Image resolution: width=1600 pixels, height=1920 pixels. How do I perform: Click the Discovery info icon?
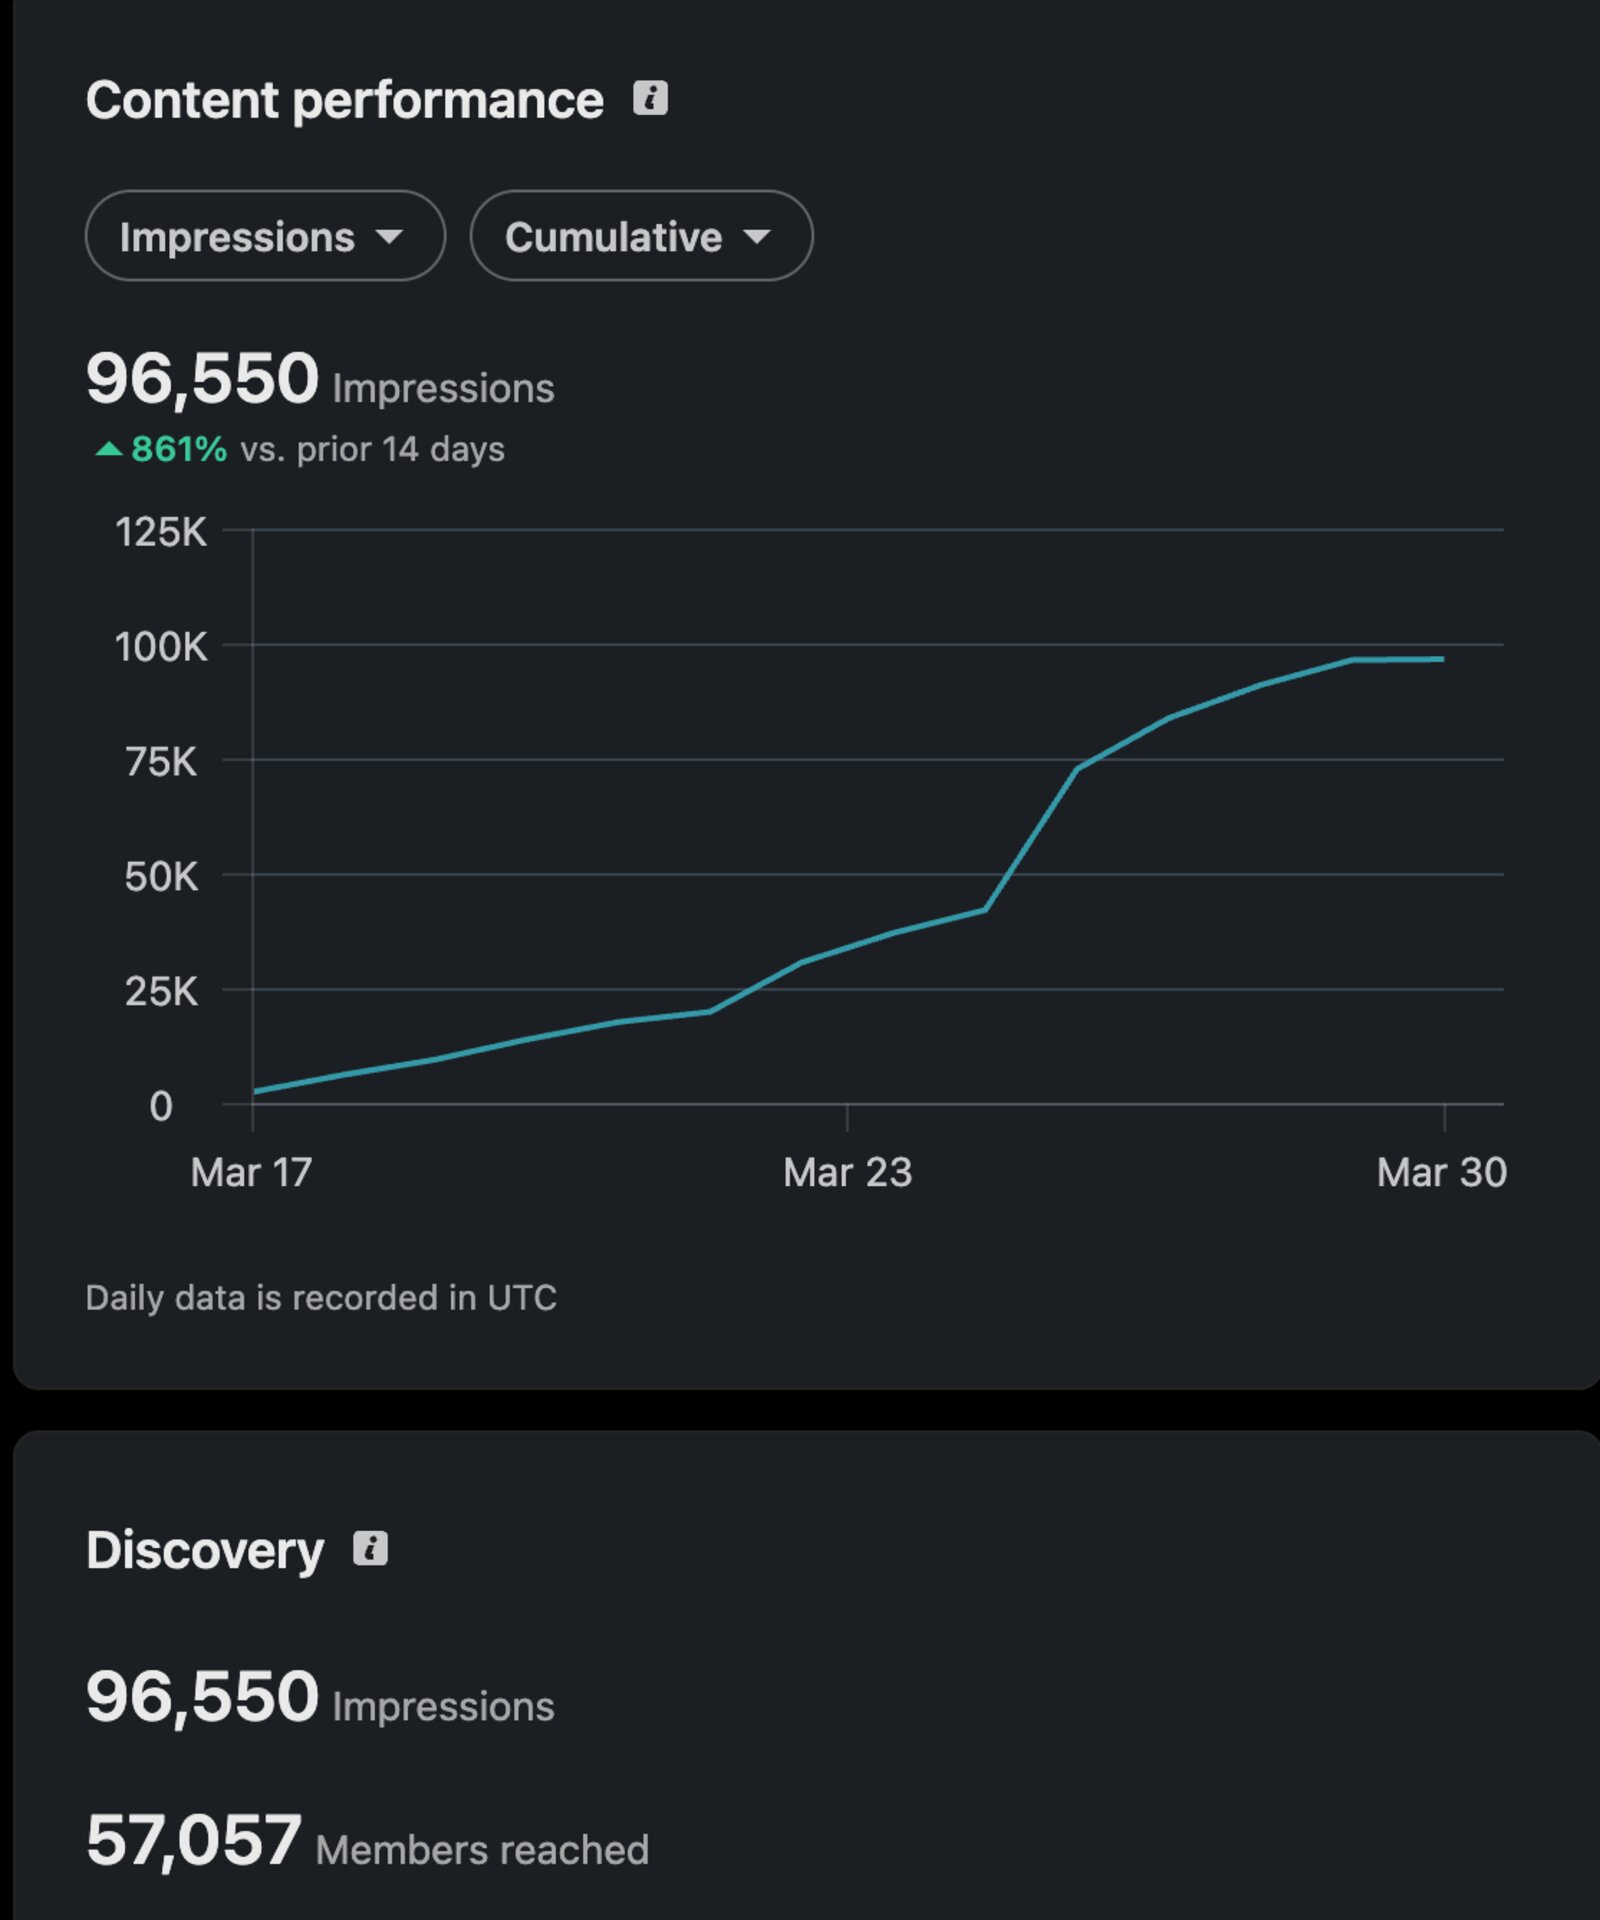pyautogui.click(x=370, y=1548)
